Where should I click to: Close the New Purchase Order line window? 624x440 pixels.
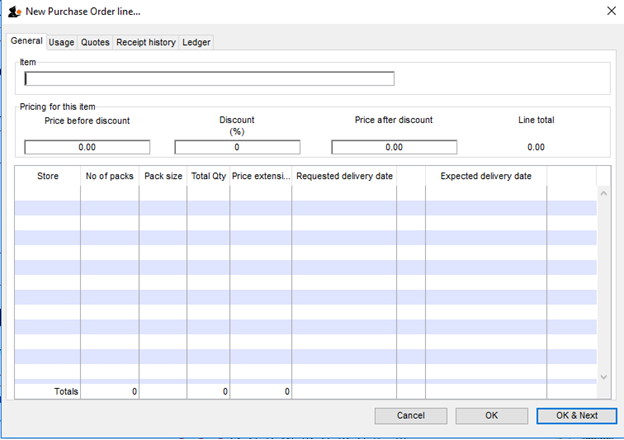[x=610, y=10]
